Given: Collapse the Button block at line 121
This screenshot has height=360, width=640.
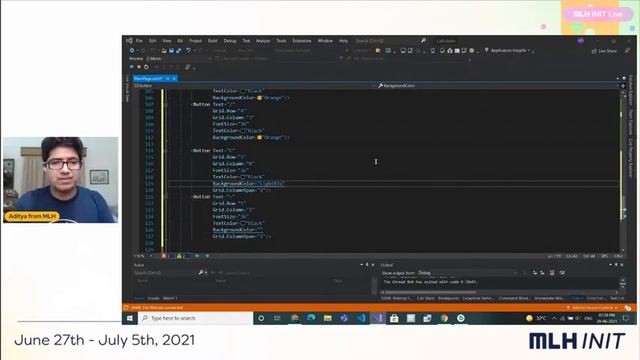Looking at the screenshot, I should 166,197.
